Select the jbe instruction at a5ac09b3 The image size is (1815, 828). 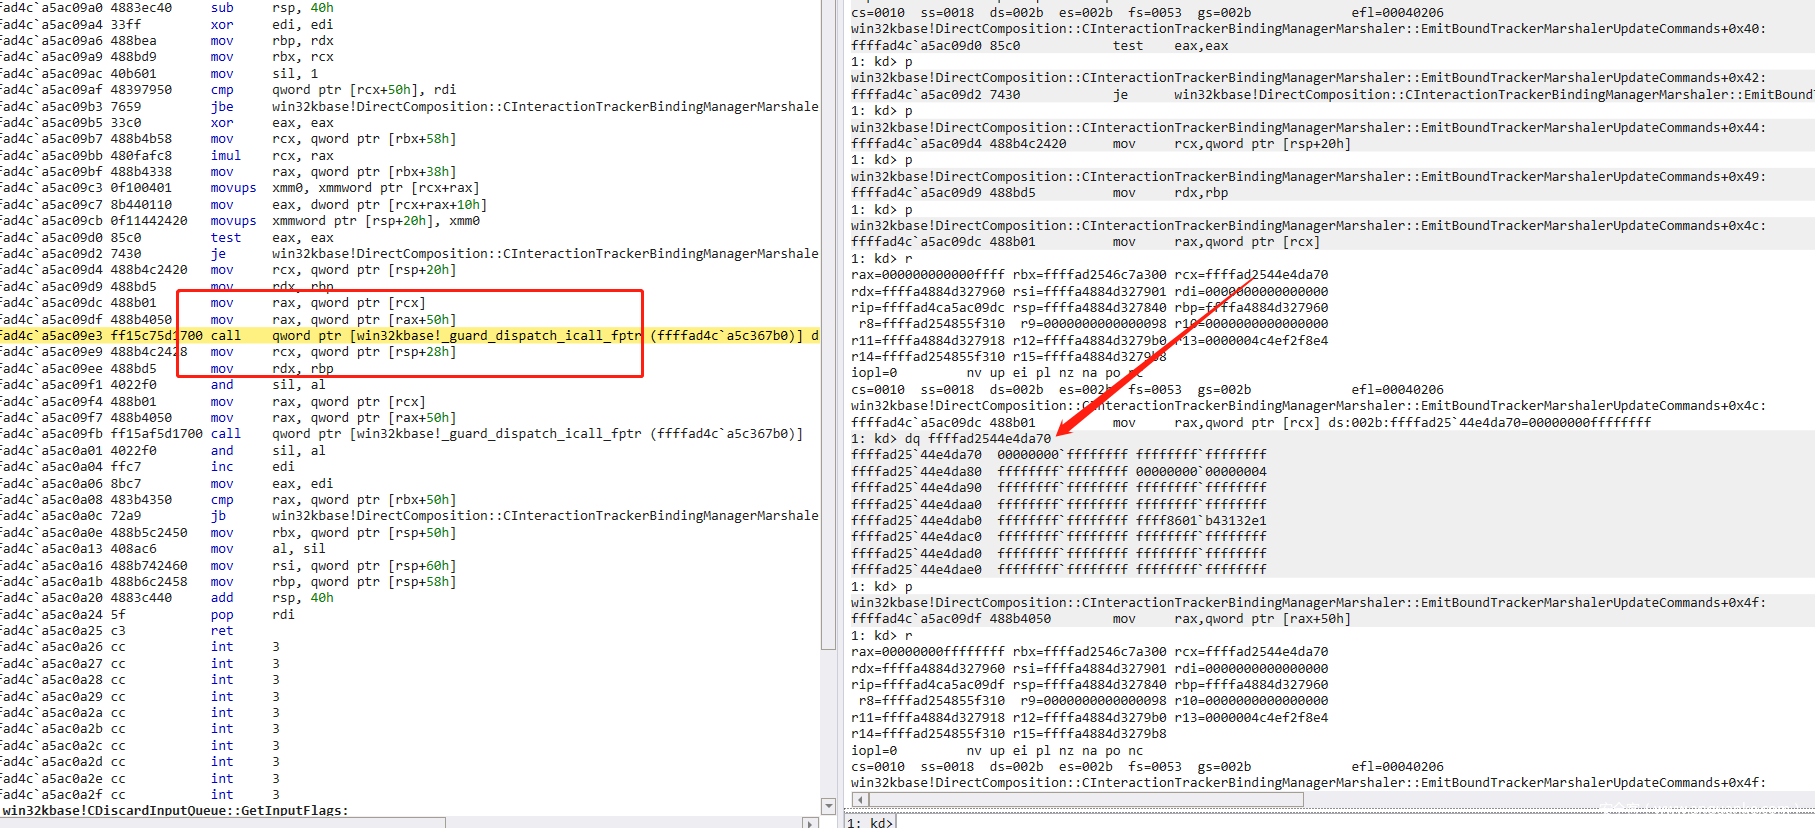pos(410,106)
